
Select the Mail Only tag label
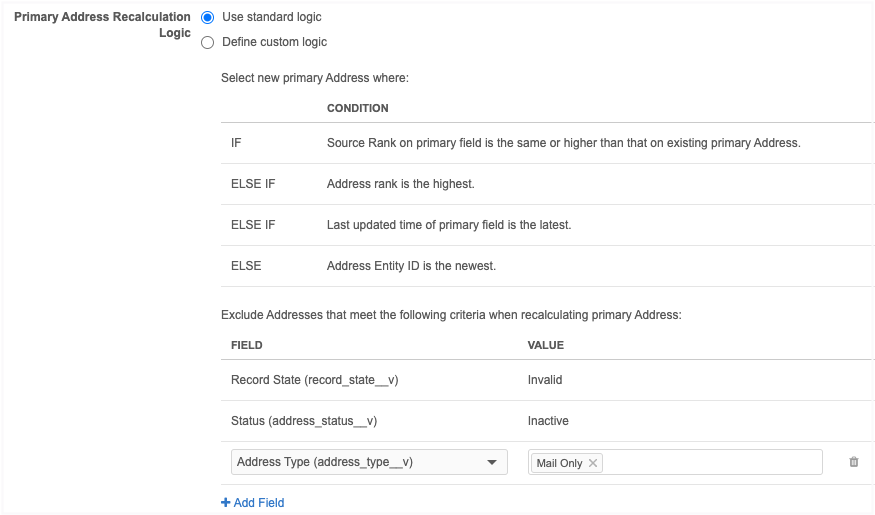click(559, 463)
